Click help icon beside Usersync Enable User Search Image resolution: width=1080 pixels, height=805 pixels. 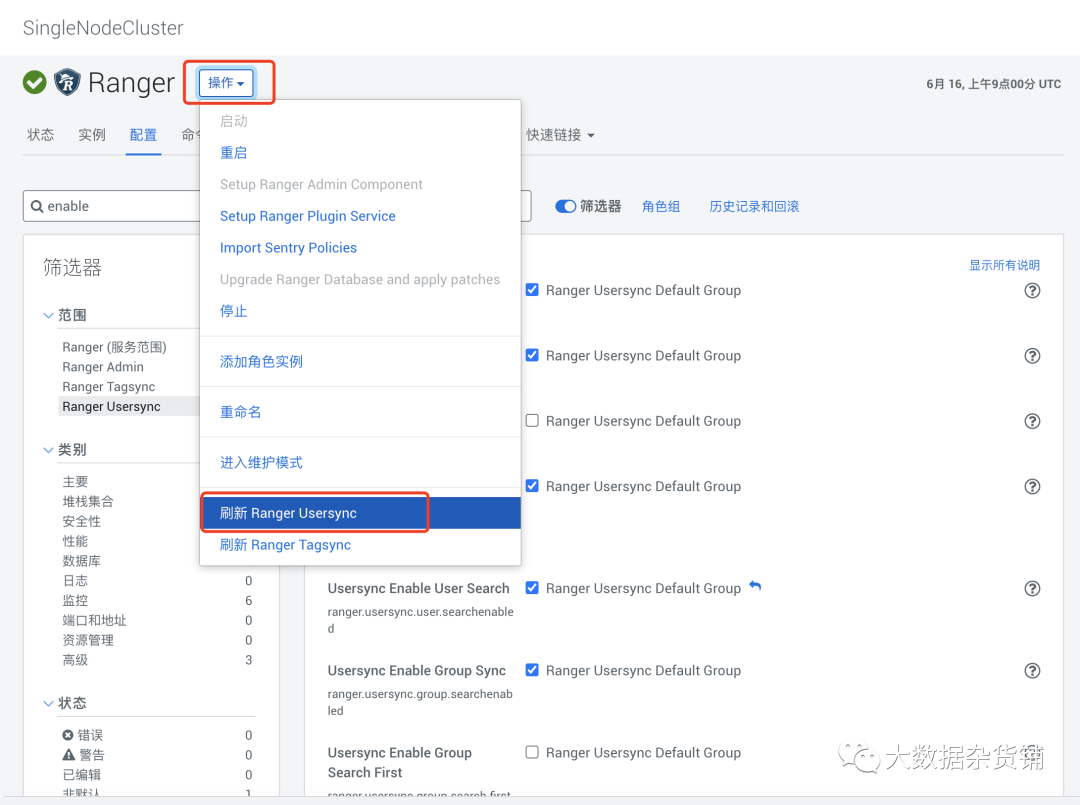pos(1032,588)
